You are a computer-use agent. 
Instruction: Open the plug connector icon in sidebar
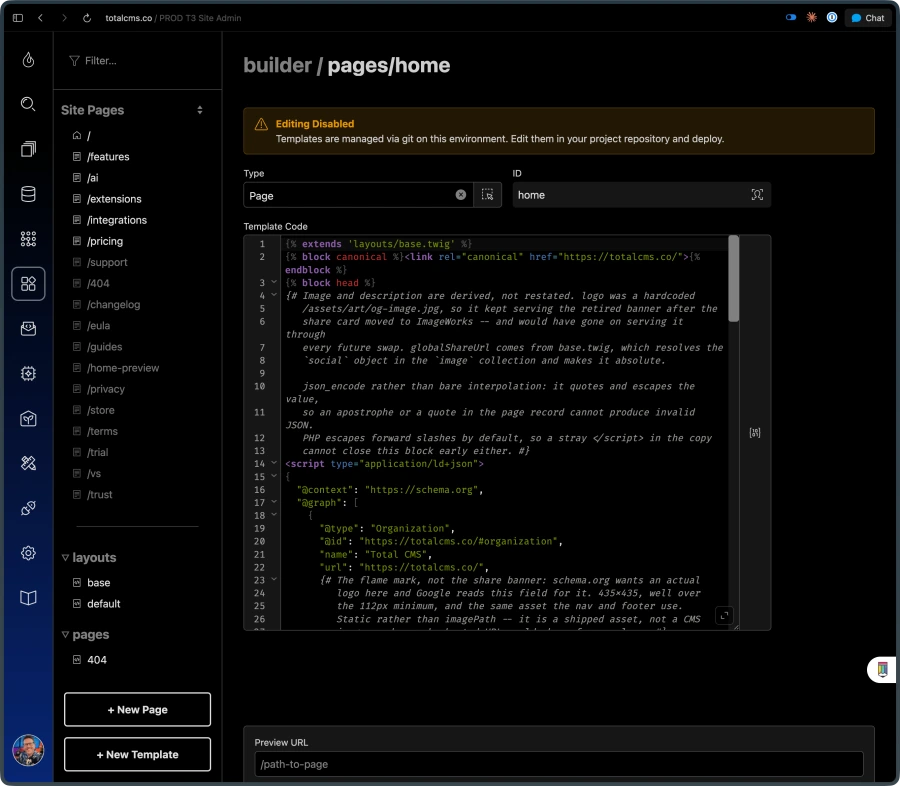pyautogui.click(x=28, y=508)
